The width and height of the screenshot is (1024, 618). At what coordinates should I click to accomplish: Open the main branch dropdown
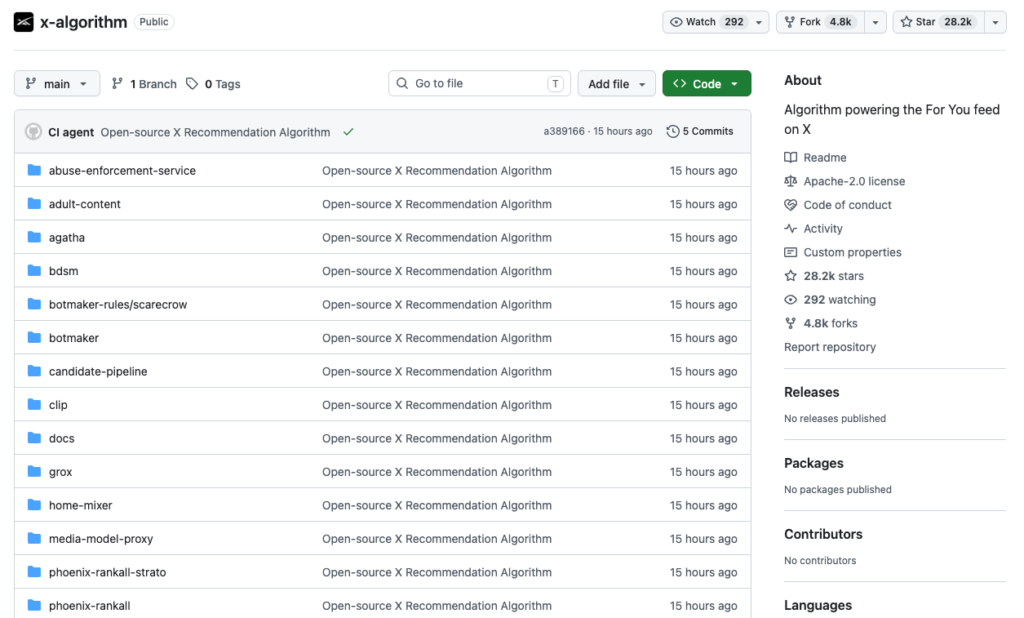click(57, 84)
